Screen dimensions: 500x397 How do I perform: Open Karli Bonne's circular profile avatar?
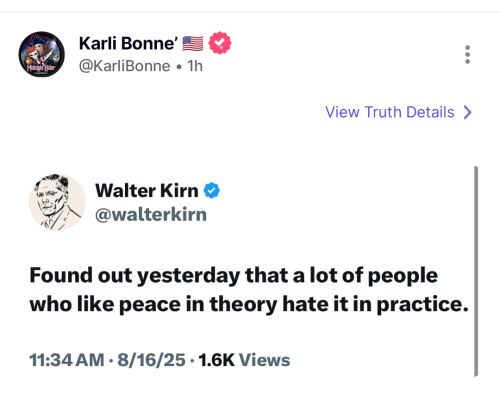click(41, 54)
